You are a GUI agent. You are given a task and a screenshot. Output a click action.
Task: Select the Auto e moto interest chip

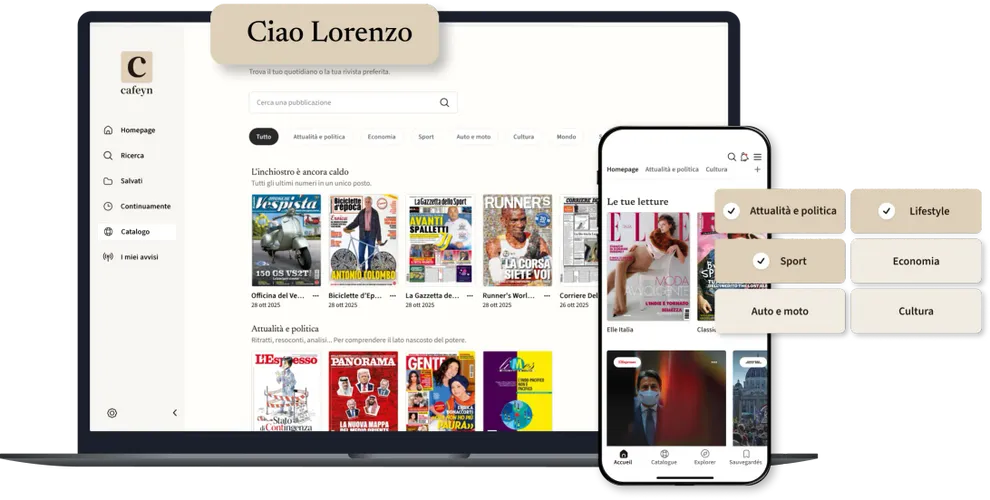click(780, 311)
